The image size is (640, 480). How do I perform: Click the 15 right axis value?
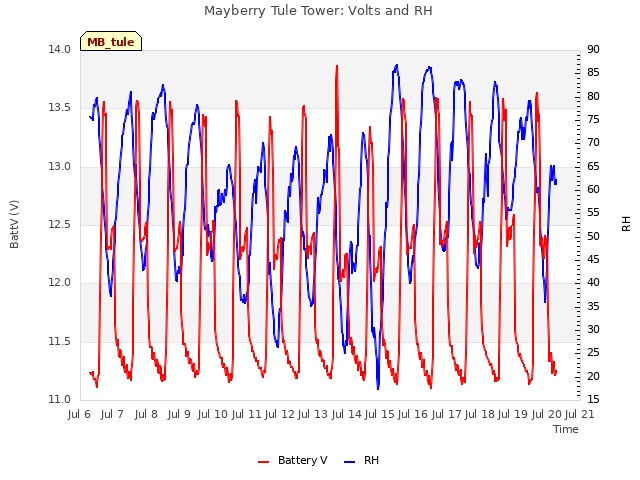pos(593,399)
